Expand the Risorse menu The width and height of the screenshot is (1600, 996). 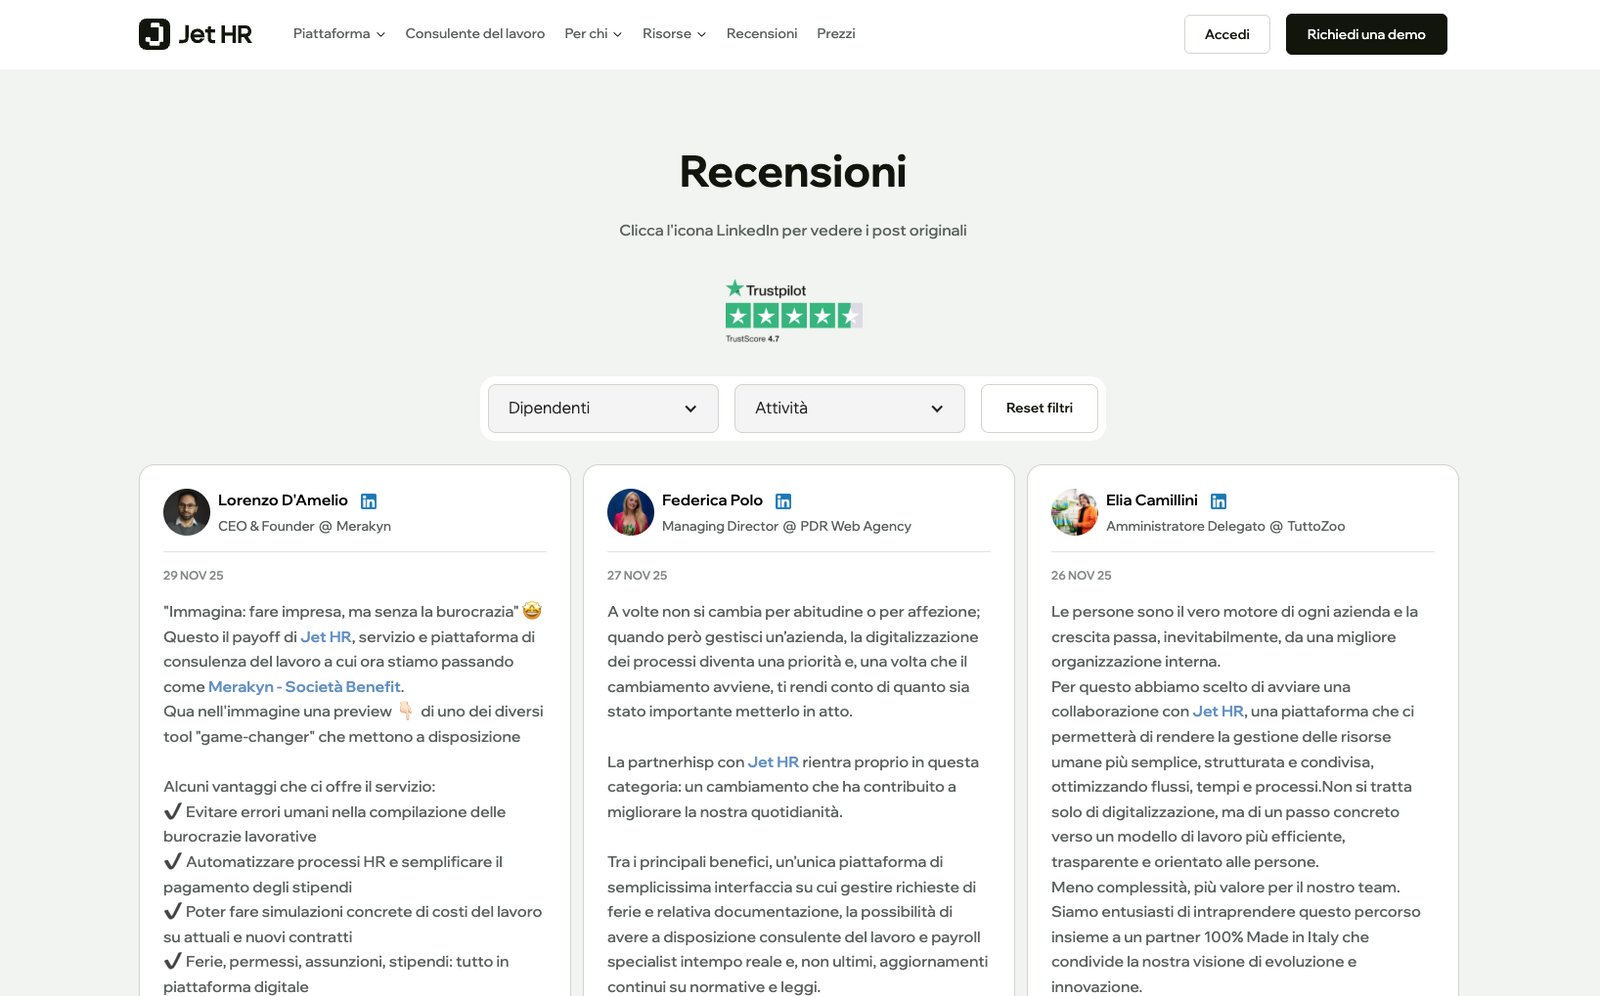674,34
